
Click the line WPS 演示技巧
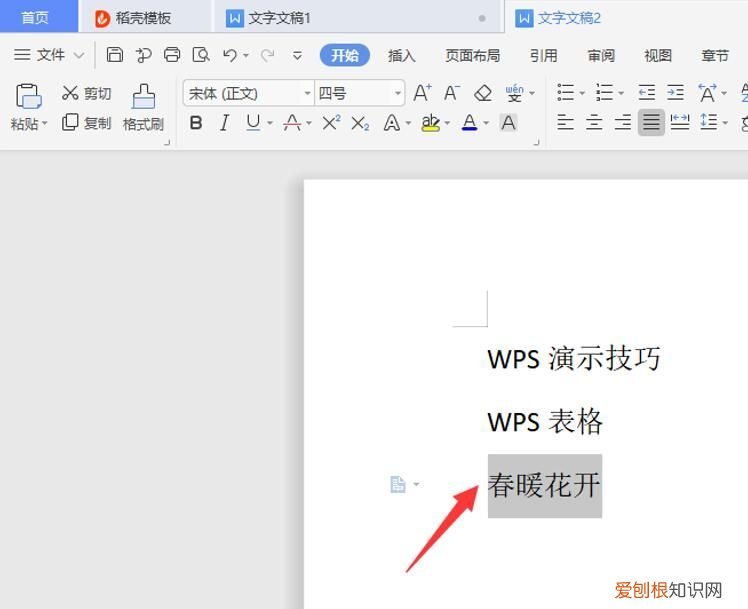pyautogui.click(x=574, y=358)
